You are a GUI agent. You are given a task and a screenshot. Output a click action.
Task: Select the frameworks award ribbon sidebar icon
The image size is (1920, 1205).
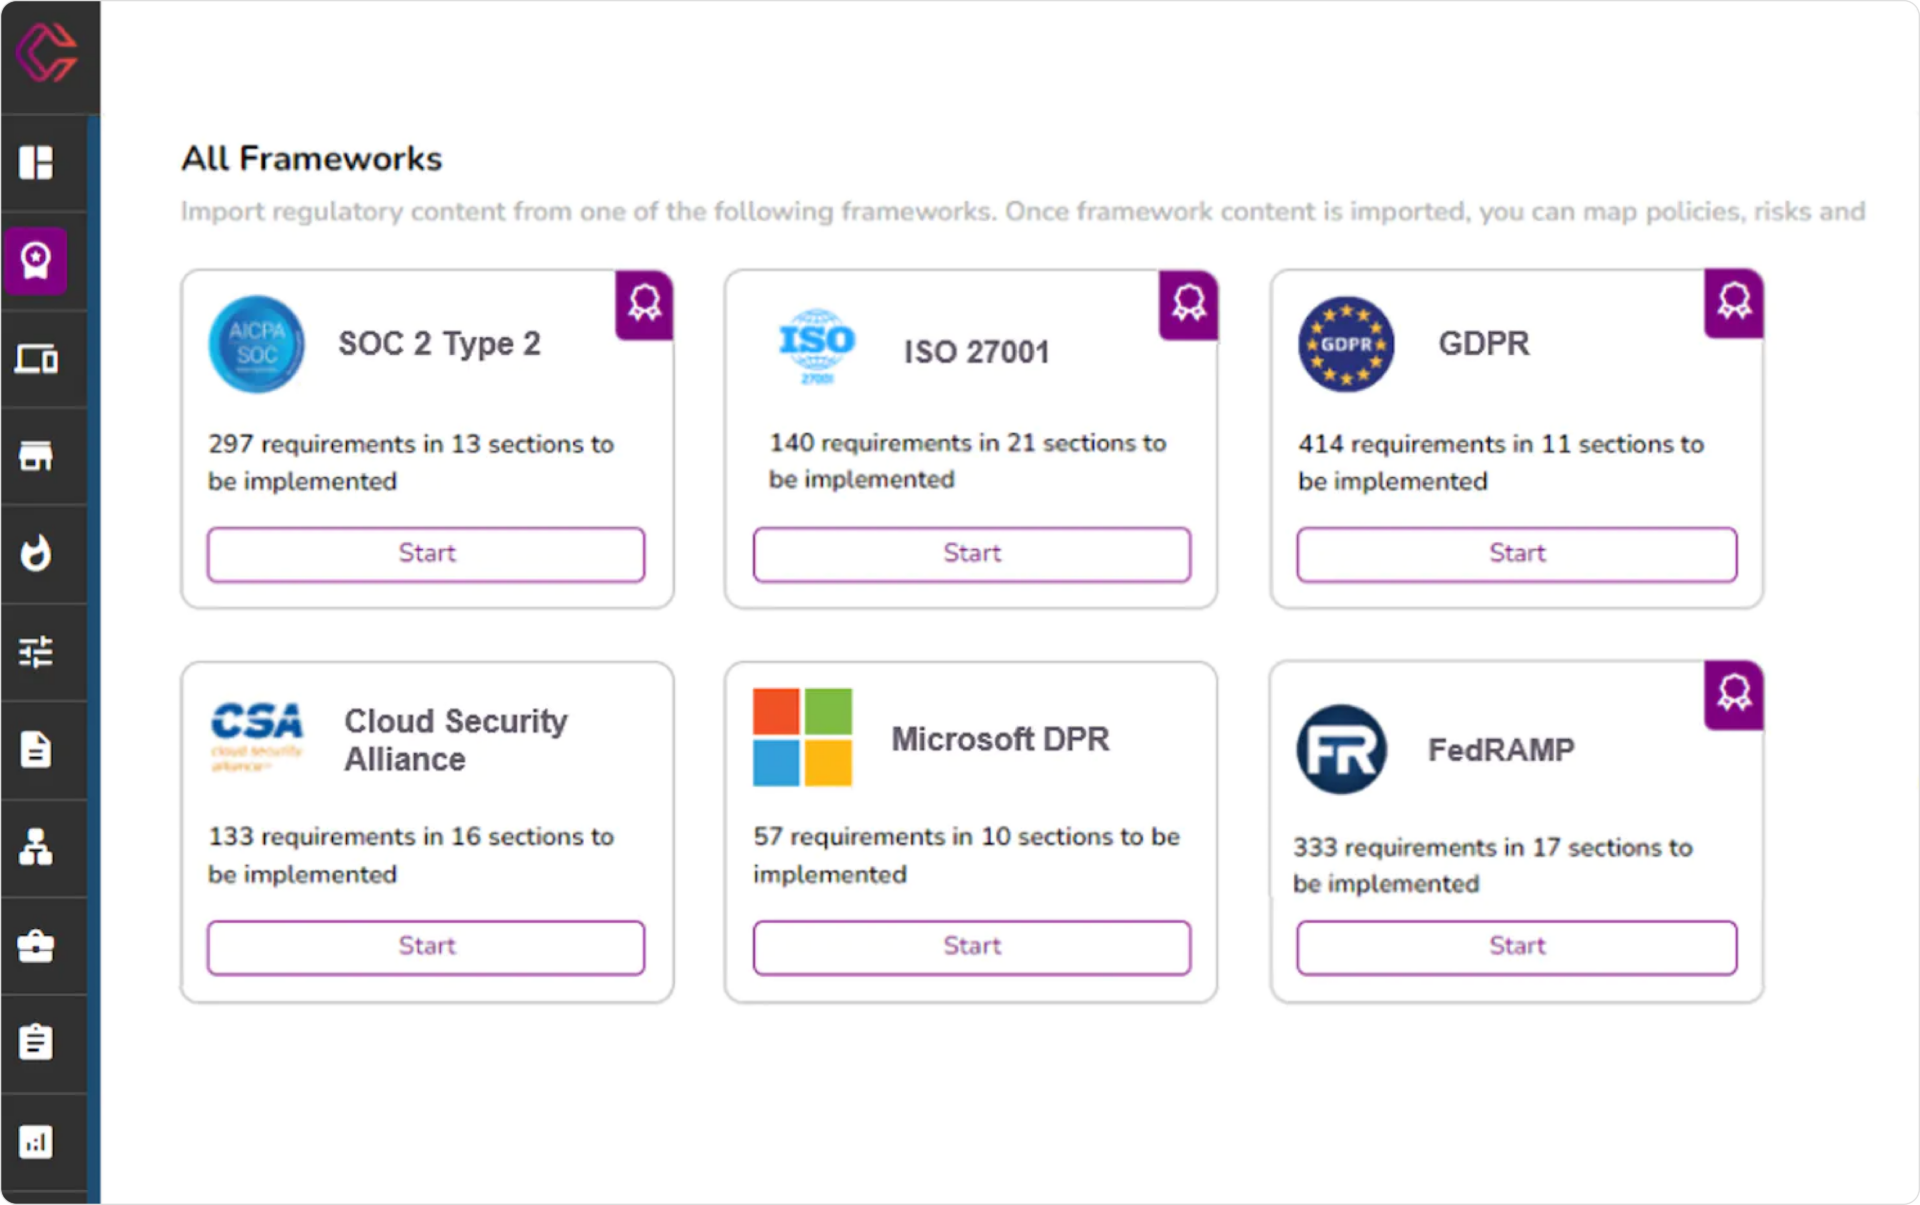pyautogui.click(x=36, y=260)
